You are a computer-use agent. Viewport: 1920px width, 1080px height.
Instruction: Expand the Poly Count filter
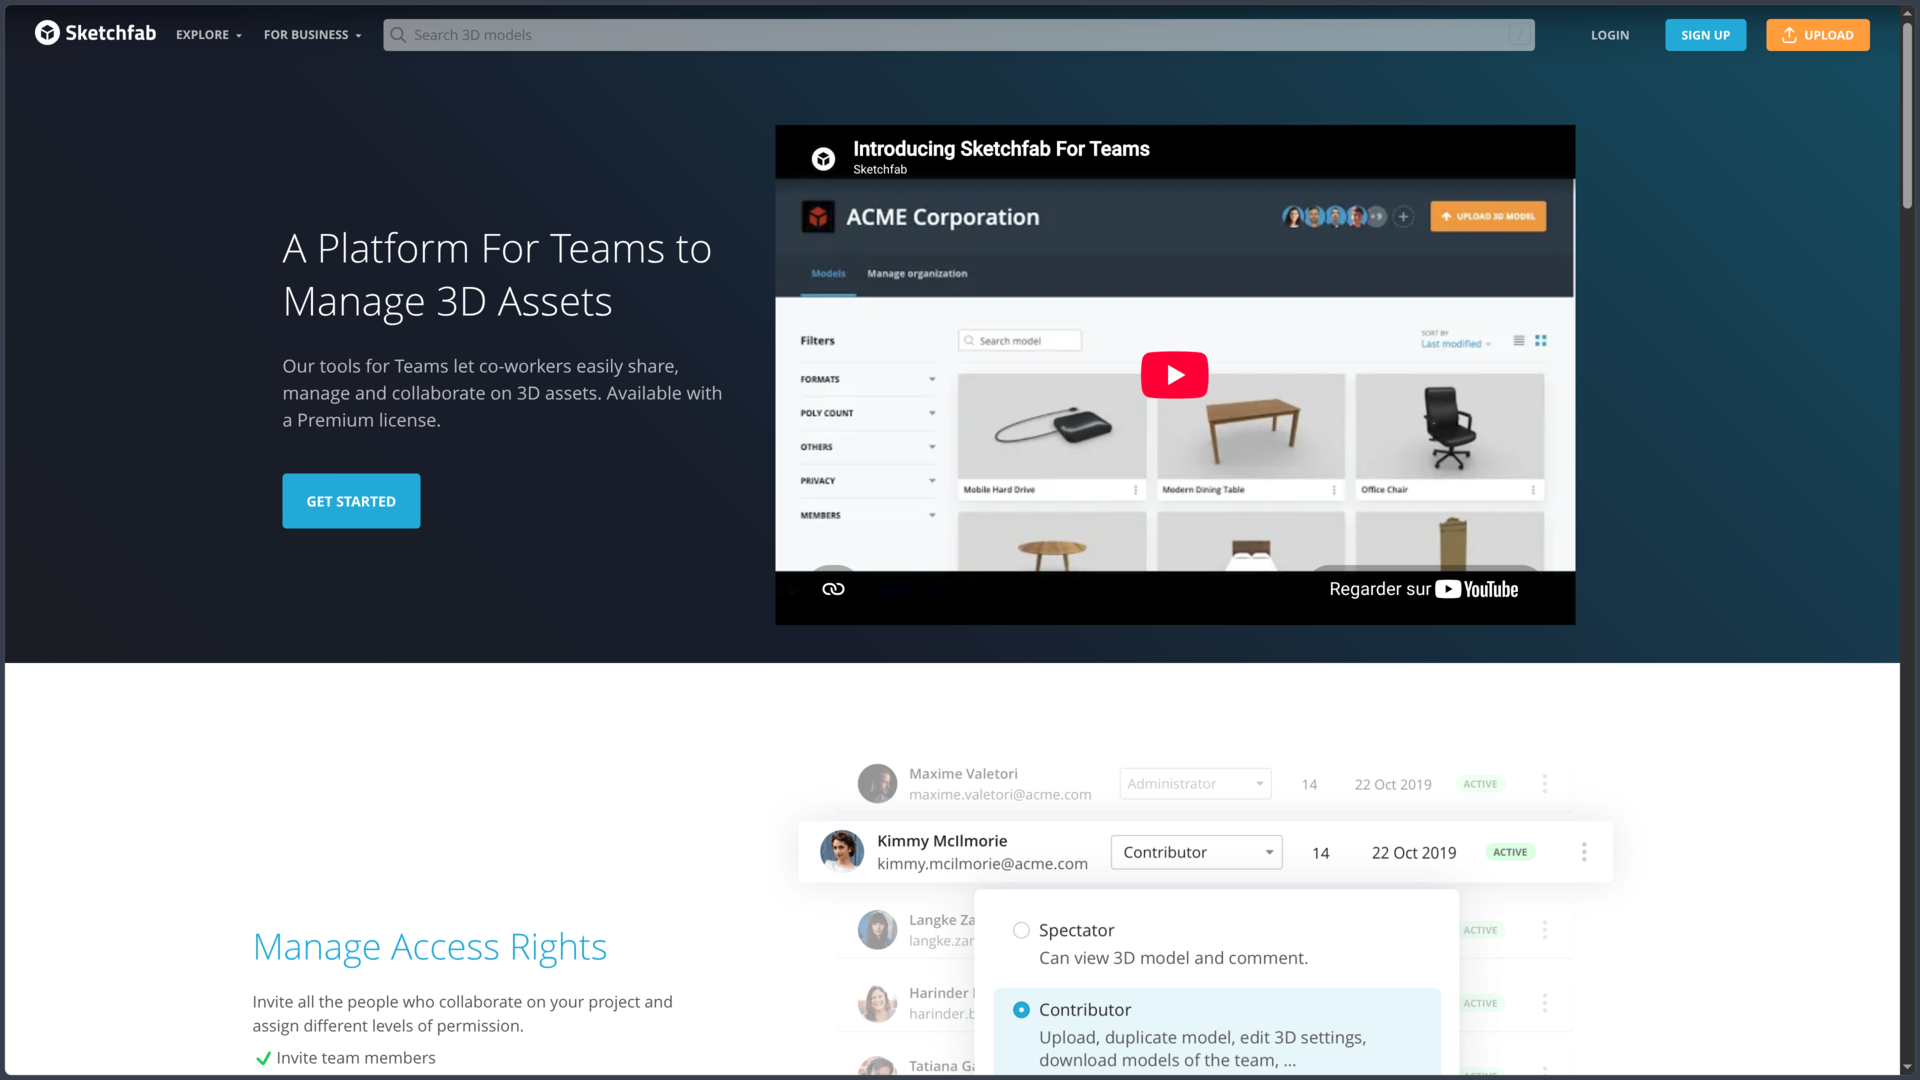point(867,413)
